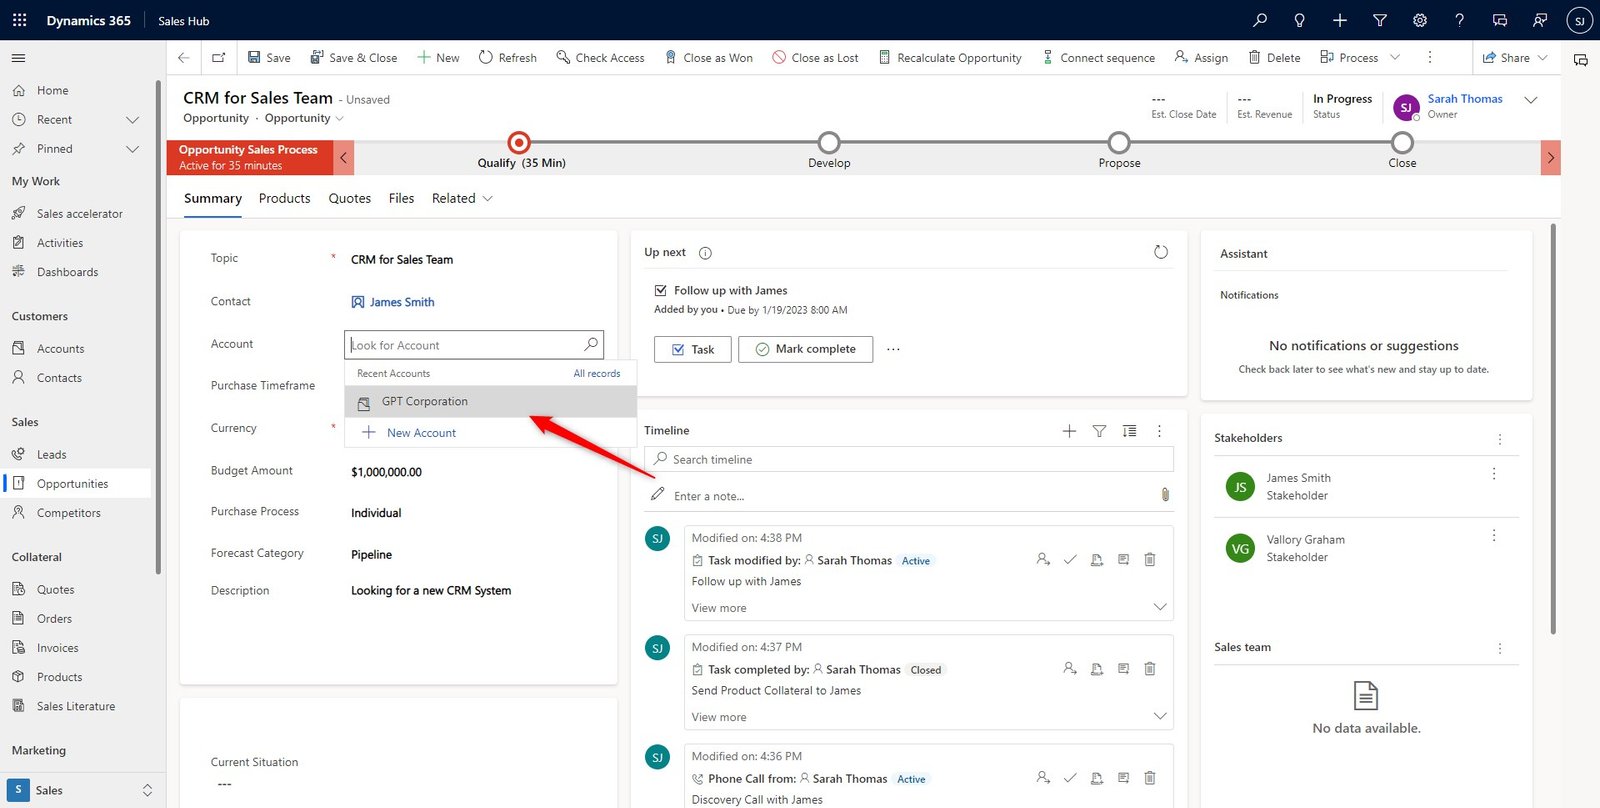
Task: Click the SJ account avatar in top bar
Action: coord(1580,20)
